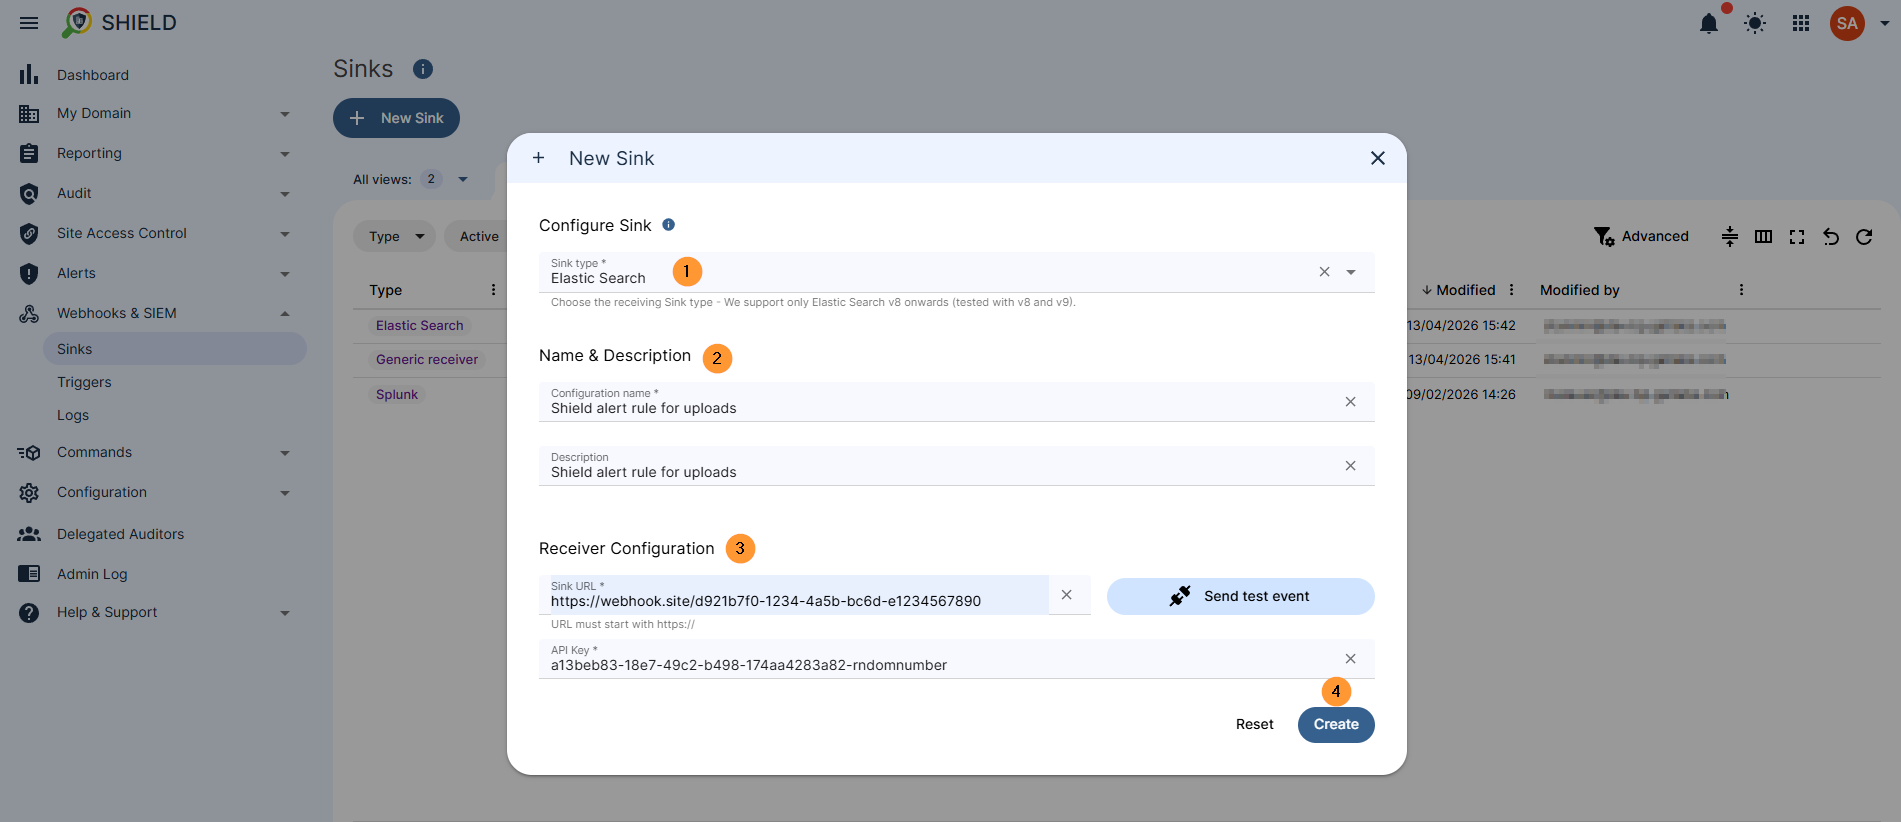
Task: Click the Active filter chip
Action: pos(479,236)
